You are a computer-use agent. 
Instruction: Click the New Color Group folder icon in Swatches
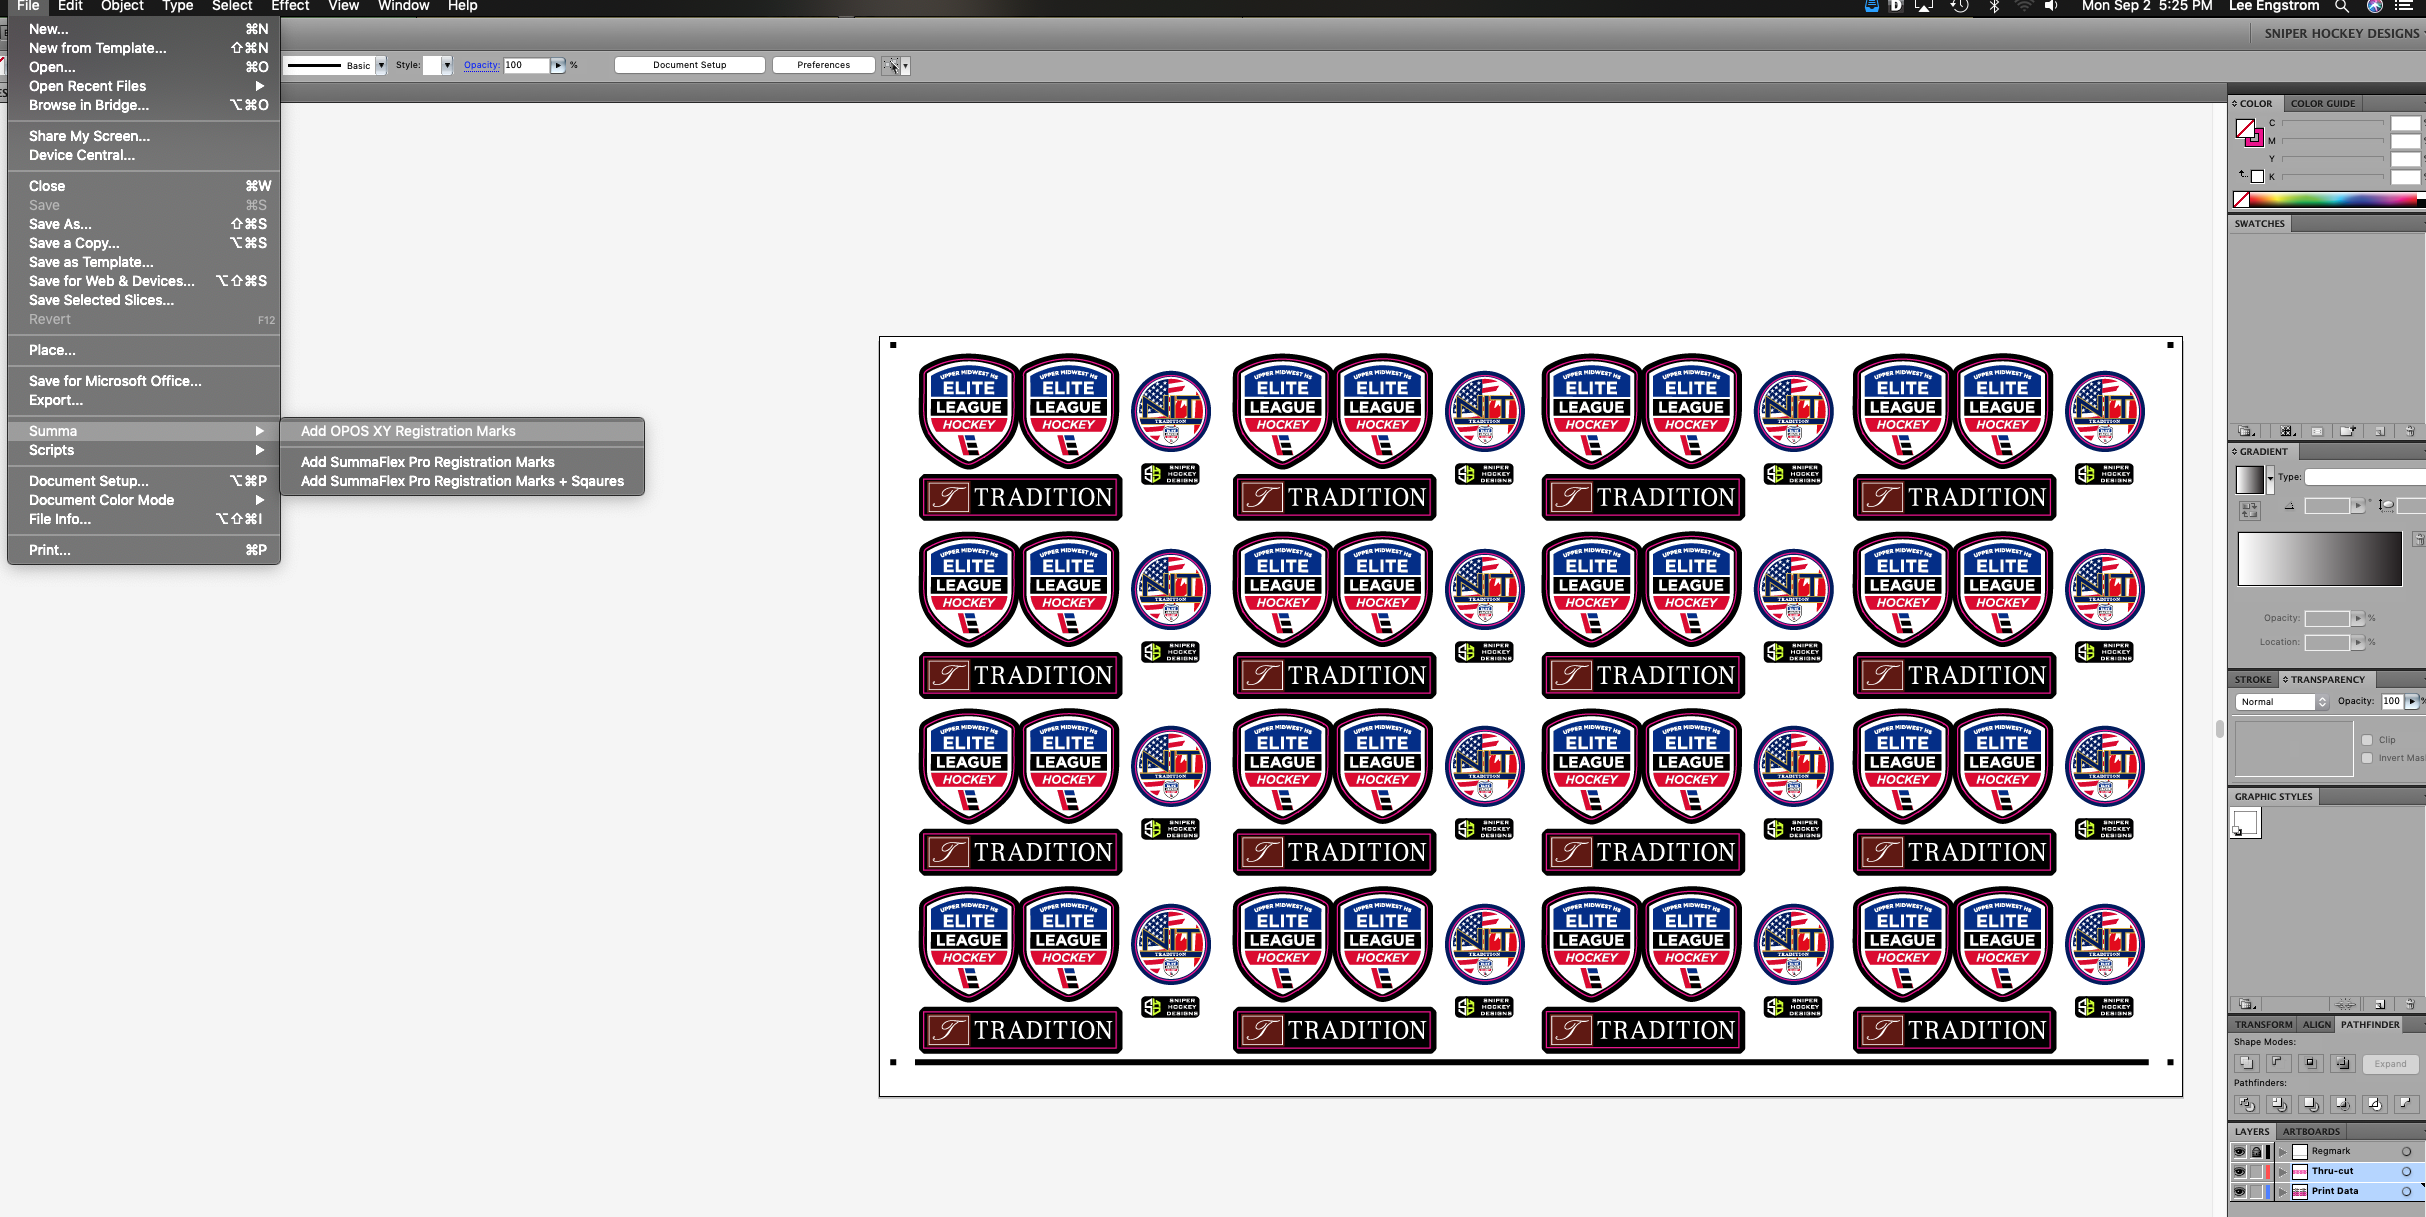(2347, 431)
